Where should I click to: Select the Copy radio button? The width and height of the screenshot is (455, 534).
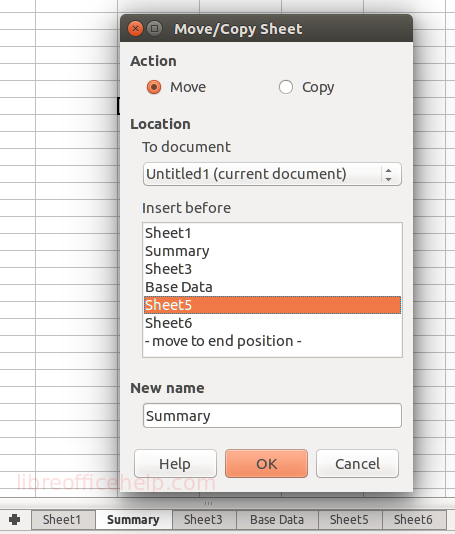pyautogui.click(x=286, y=87)
